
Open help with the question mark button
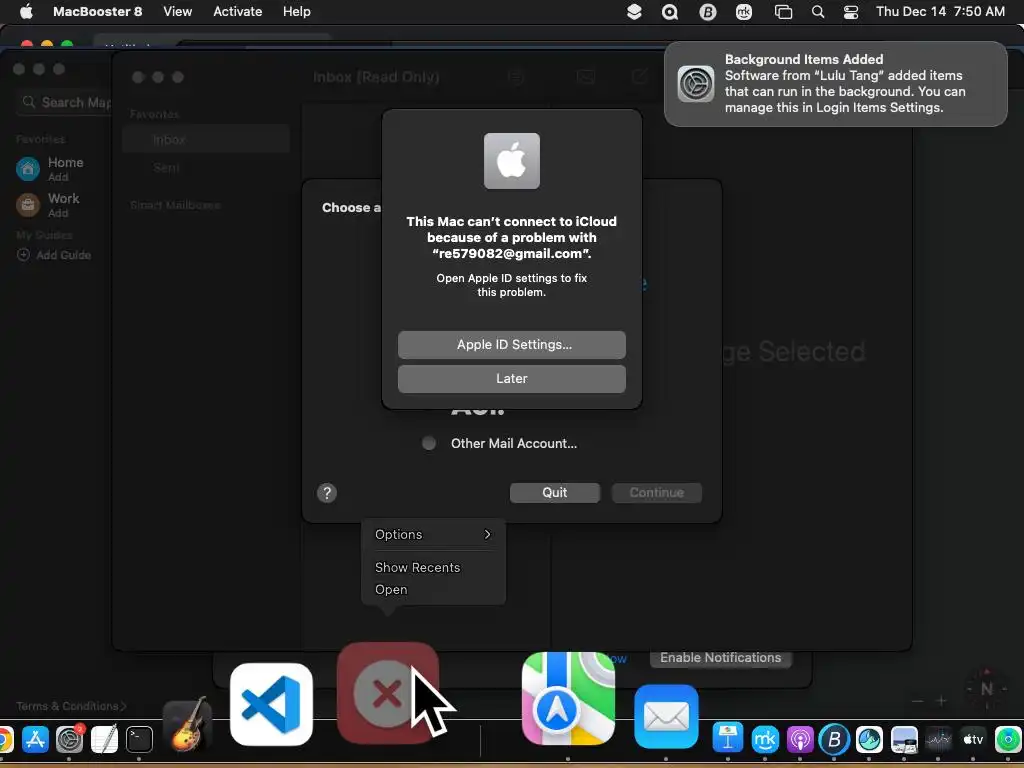[327, 492]
